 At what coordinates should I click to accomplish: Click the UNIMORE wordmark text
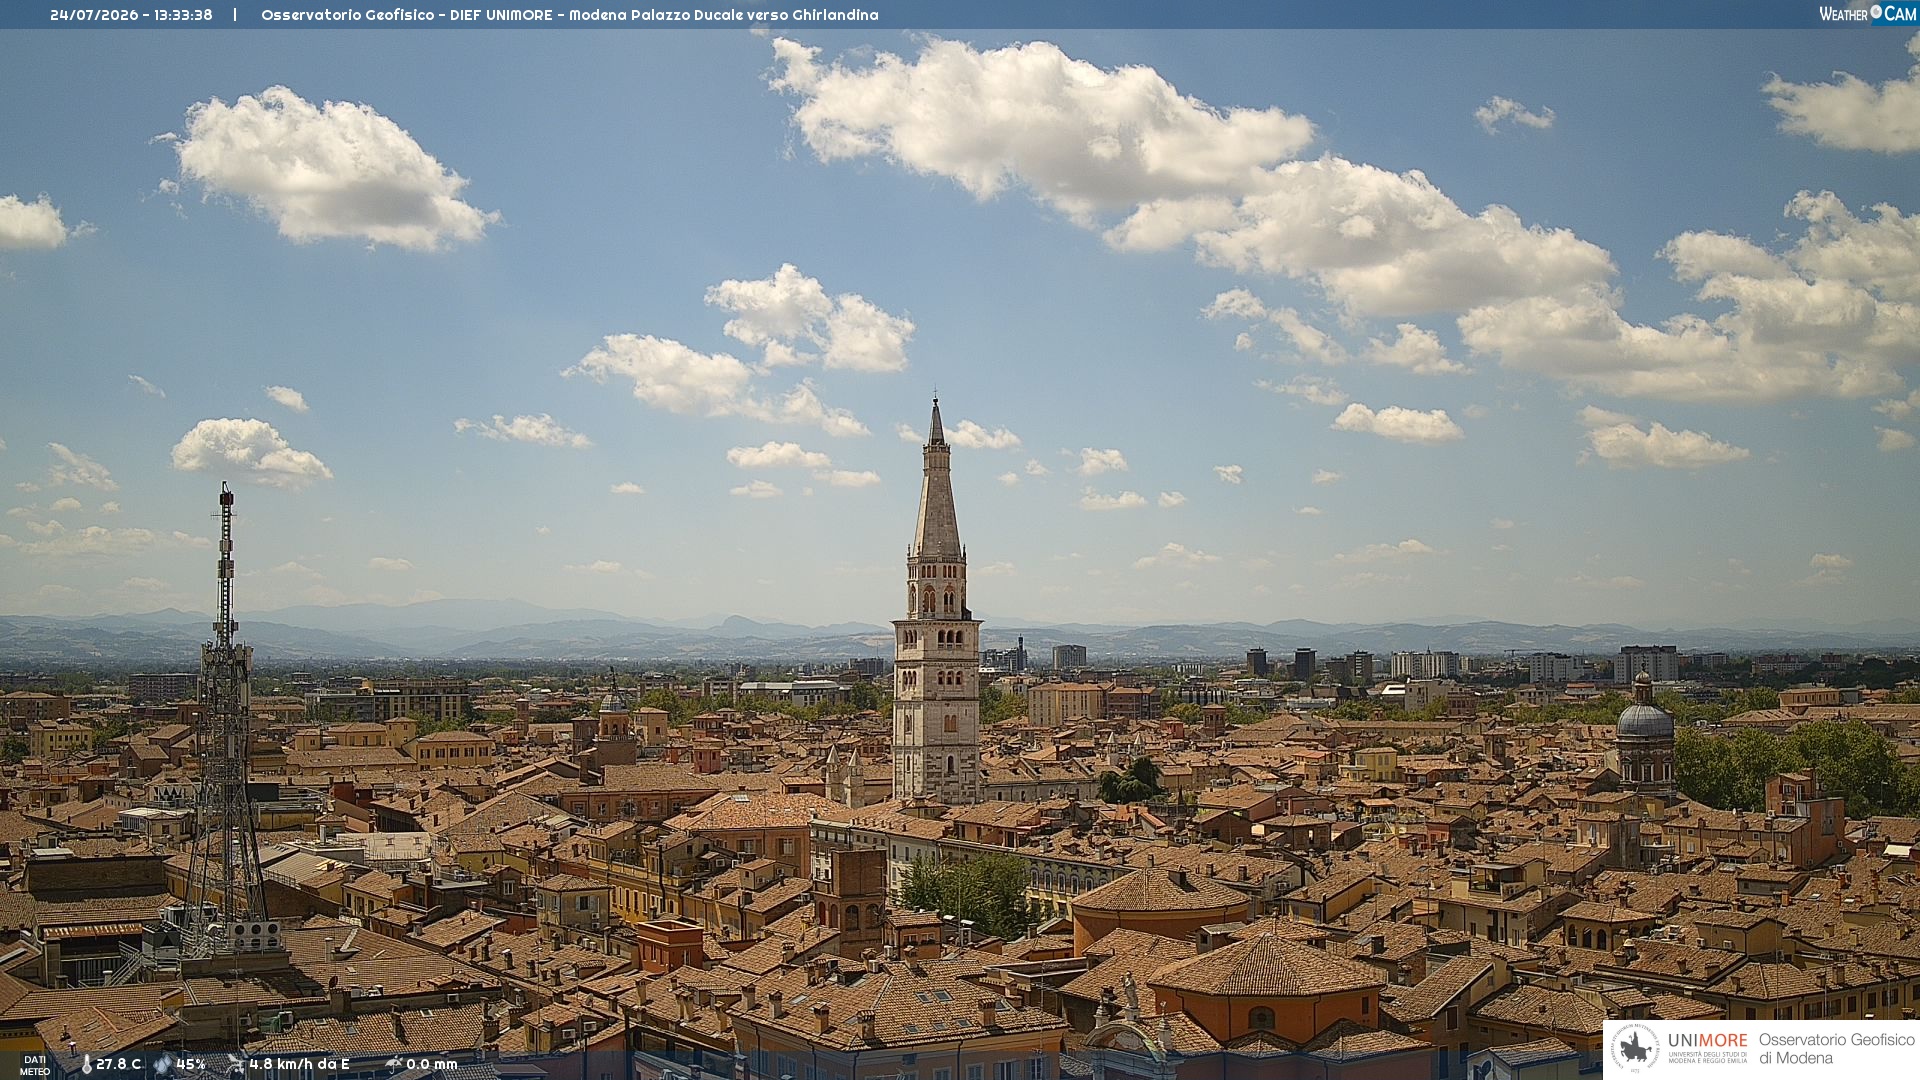coord(1707,1041)
